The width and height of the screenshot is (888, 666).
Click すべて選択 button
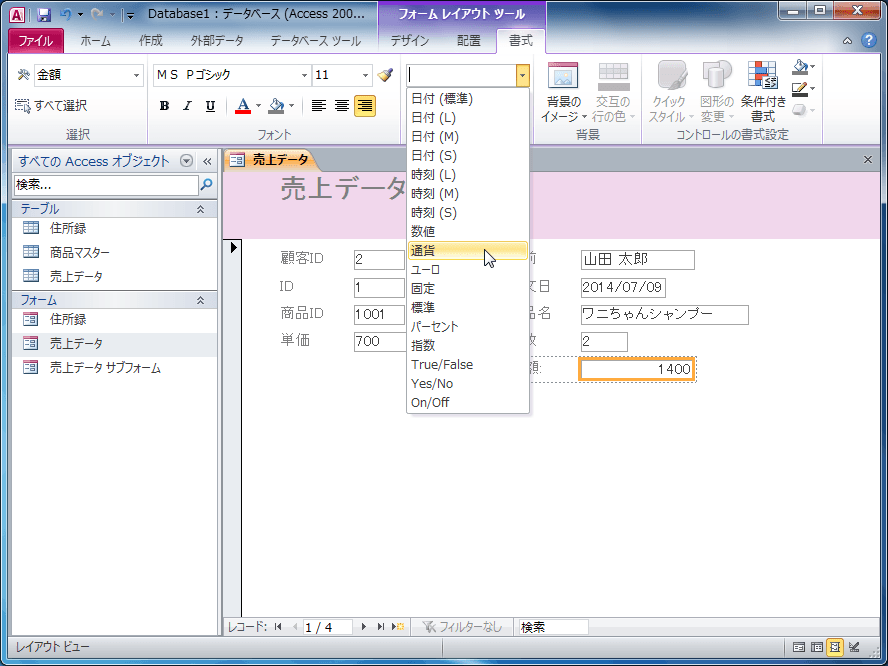(x=51, y=105)
